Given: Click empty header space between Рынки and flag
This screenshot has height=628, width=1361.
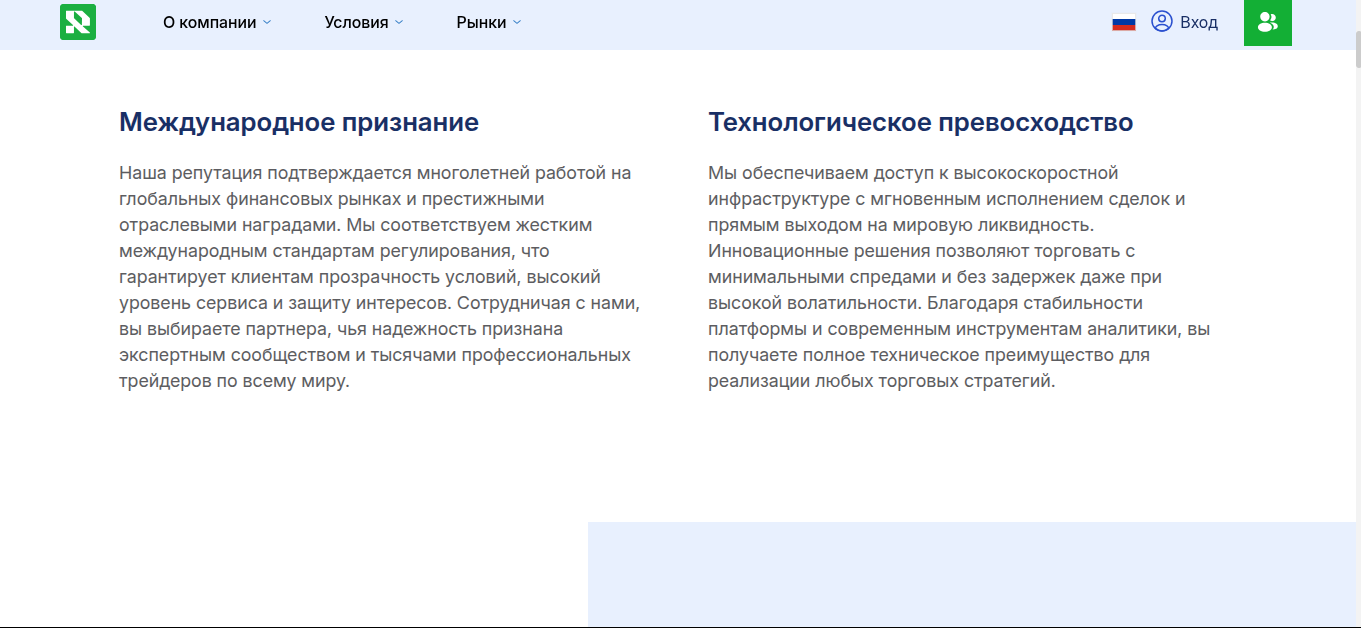Looking at the screenshot, I should pyautogui.click(x=800, y=23).
